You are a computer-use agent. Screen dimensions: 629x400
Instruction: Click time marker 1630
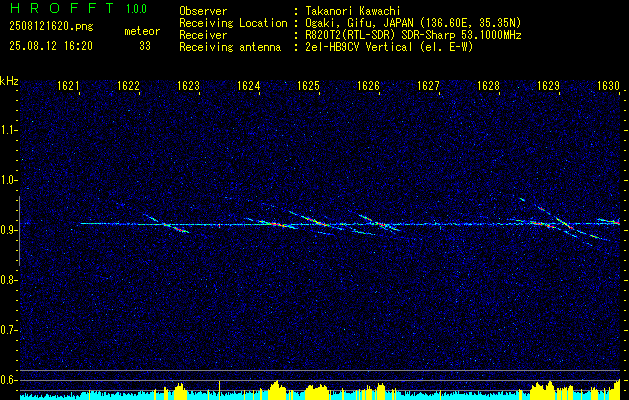(609, 86)
